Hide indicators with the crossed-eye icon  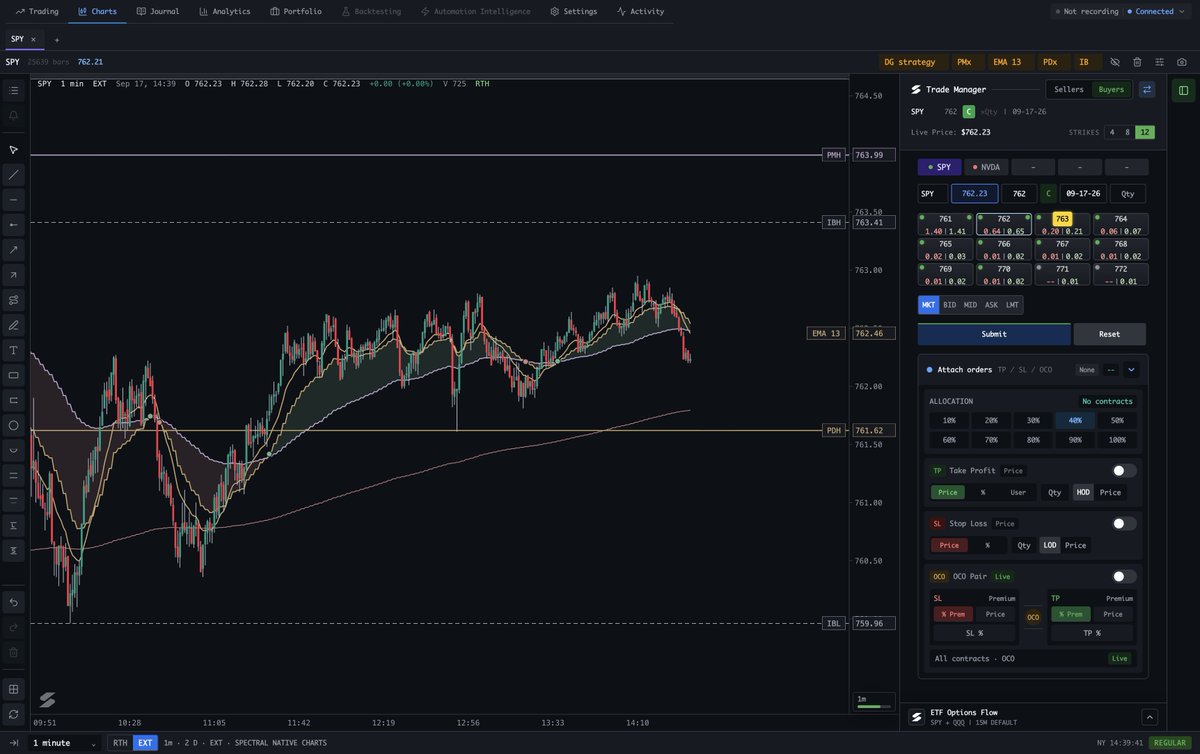[x=1115, y=62]
